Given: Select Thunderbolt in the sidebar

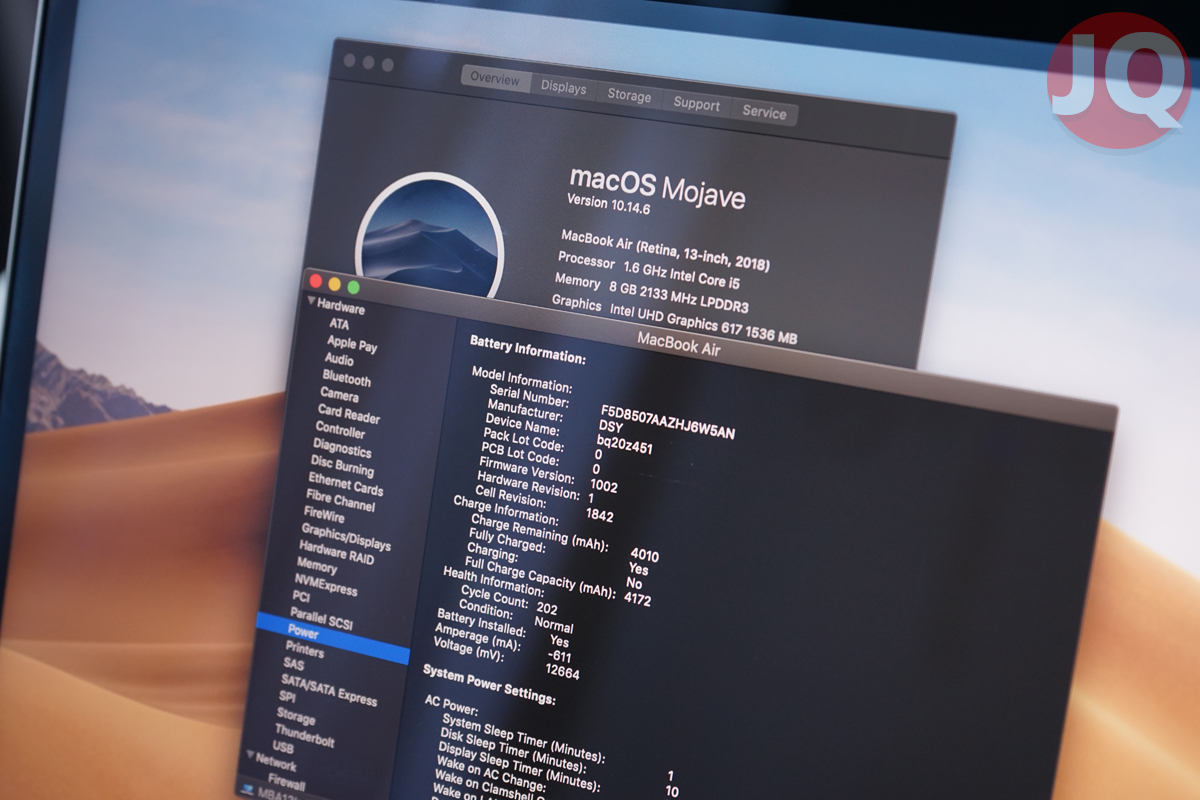Looking at the screenshot, I should coord(304,736).
